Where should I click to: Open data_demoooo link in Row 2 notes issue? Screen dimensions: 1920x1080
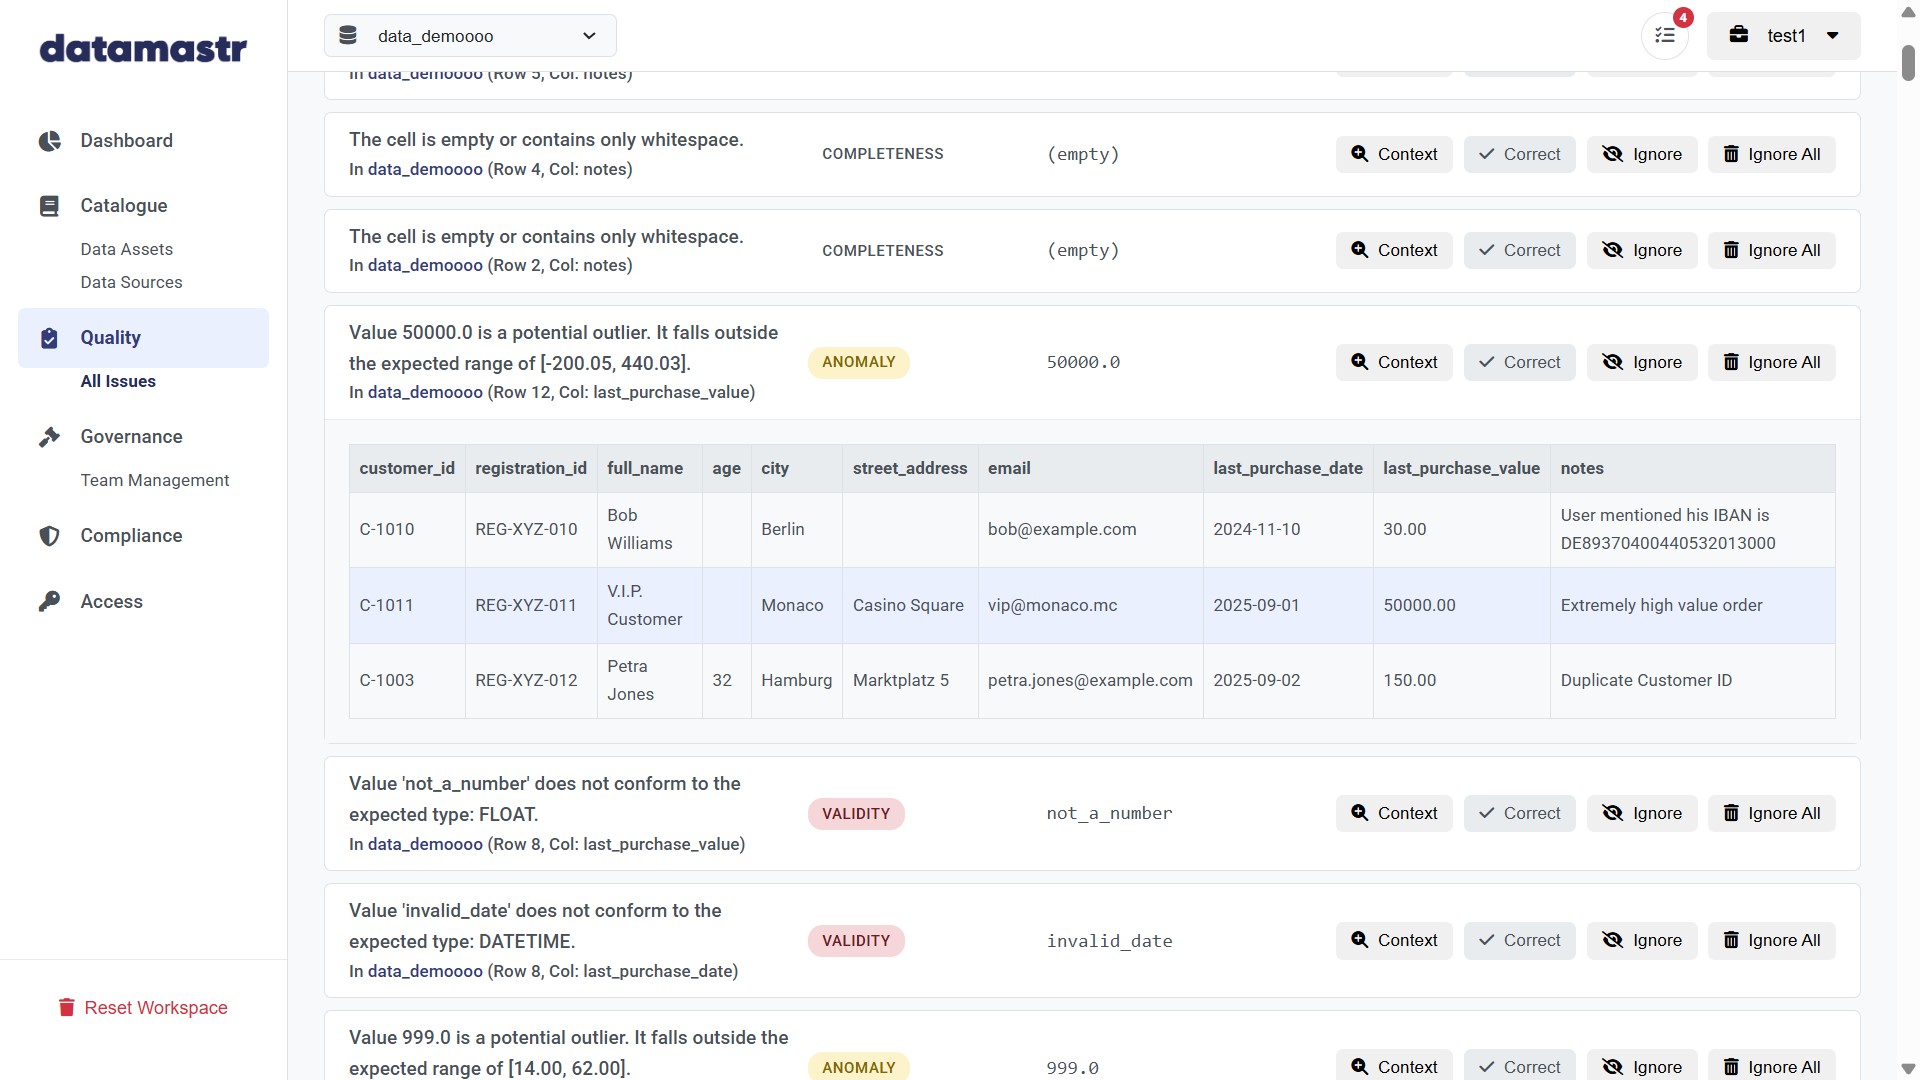tap(425, 265)
